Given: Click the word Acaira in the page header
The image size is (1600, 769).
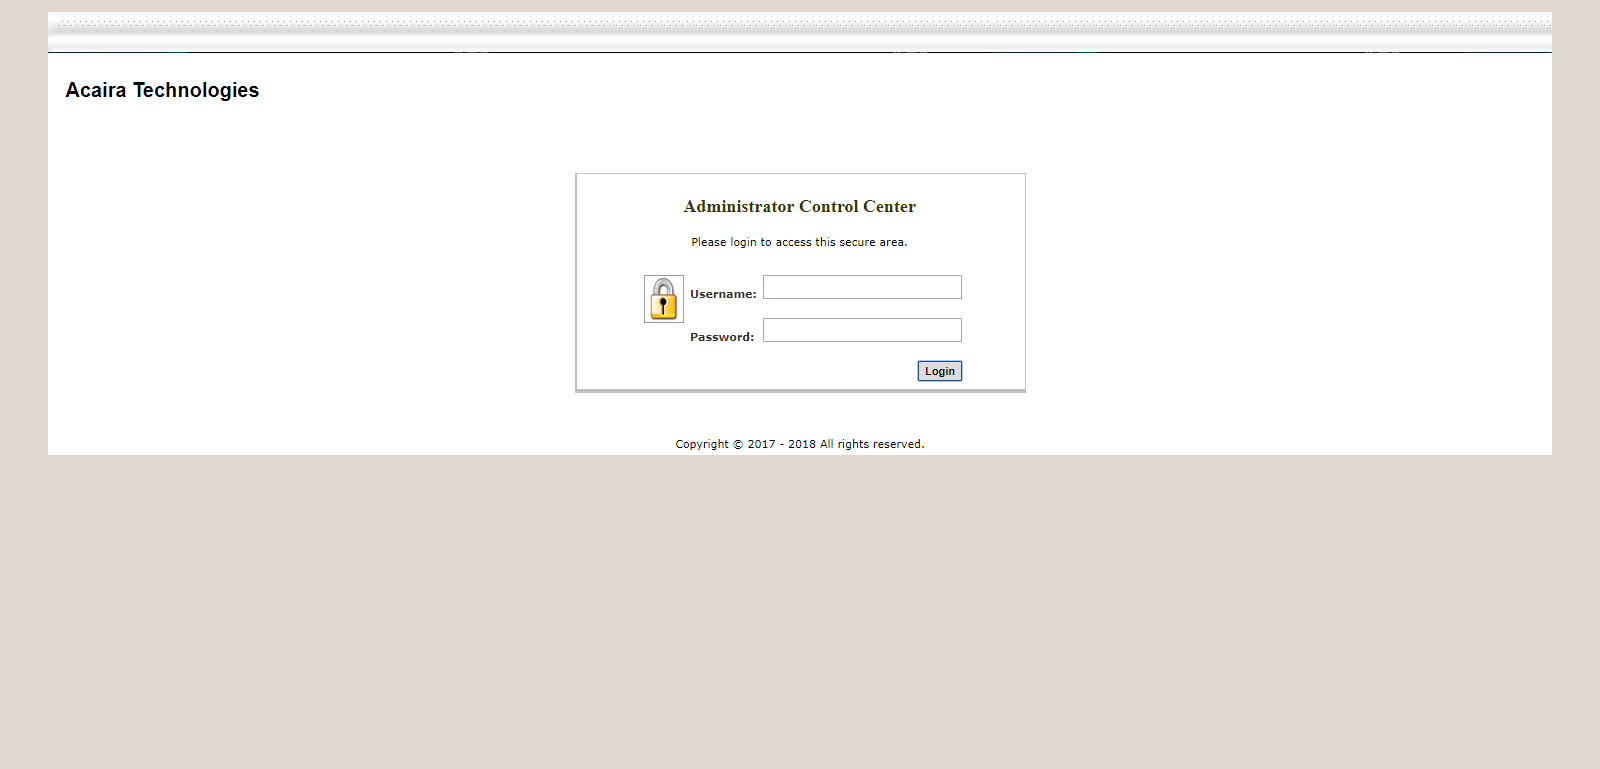Looking at the screenshot, I should point(96,90).
